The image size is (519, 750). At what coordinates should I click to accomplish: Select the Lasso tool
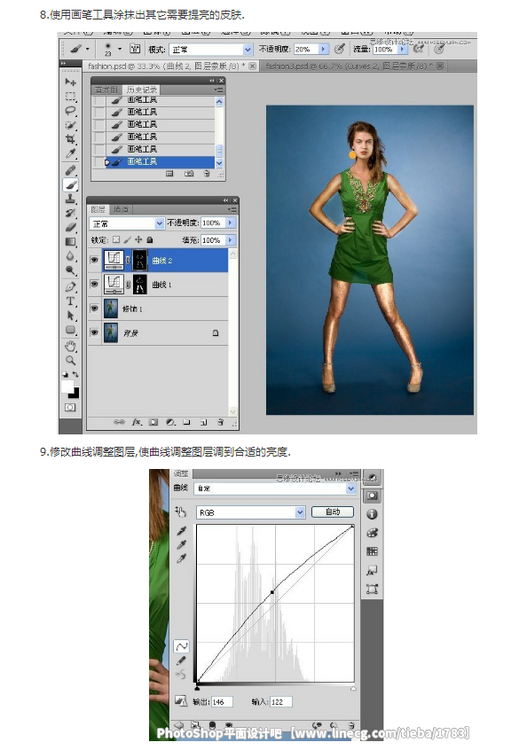click(x=70, y=111)
